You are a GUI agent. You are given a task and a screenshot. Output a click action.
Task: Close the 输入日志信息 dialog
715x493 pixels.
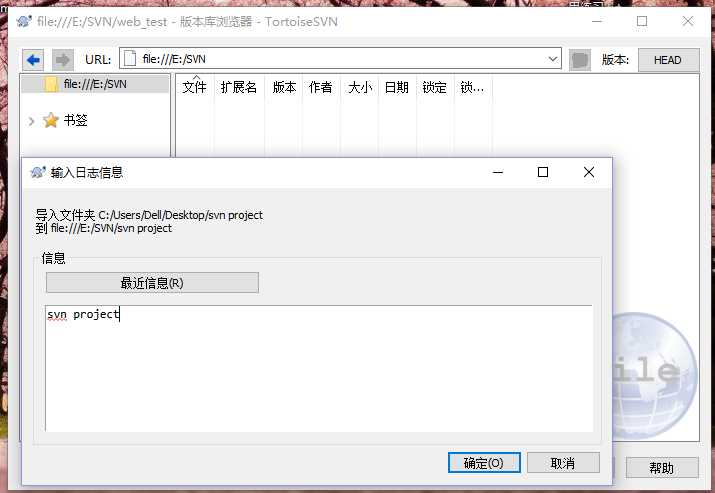coord(589,172)
